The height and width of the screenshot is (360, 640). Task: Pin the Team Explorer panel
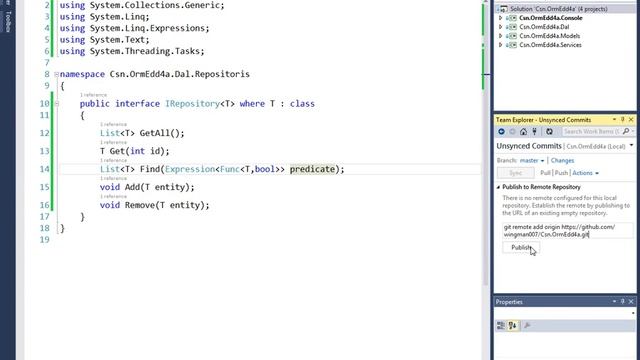(623, 120)
